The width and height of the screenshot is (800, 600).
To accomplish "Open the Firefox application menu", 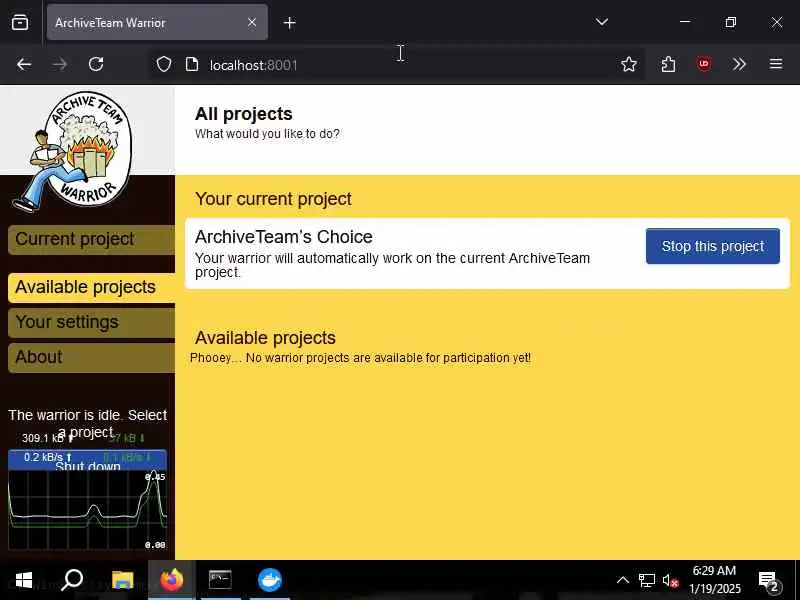I will click(776, 64).
